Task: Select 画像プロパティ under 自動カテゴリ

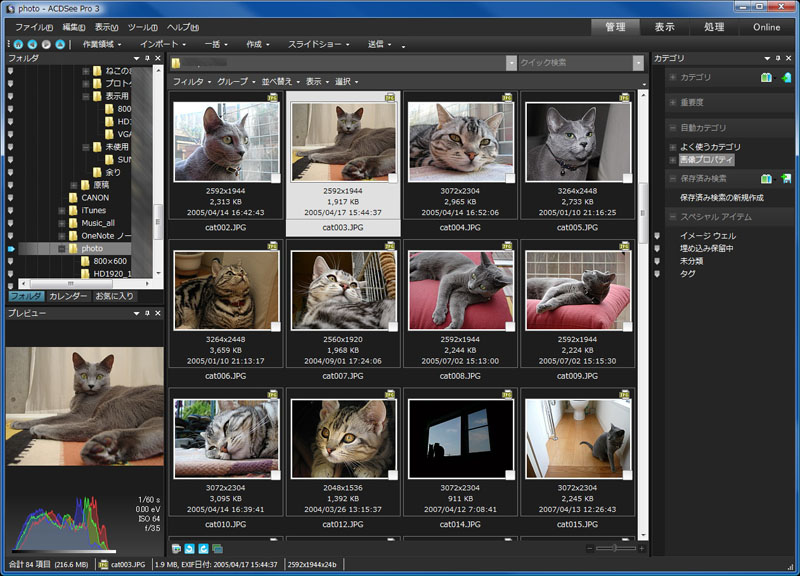Action: [x=707, y=159]
